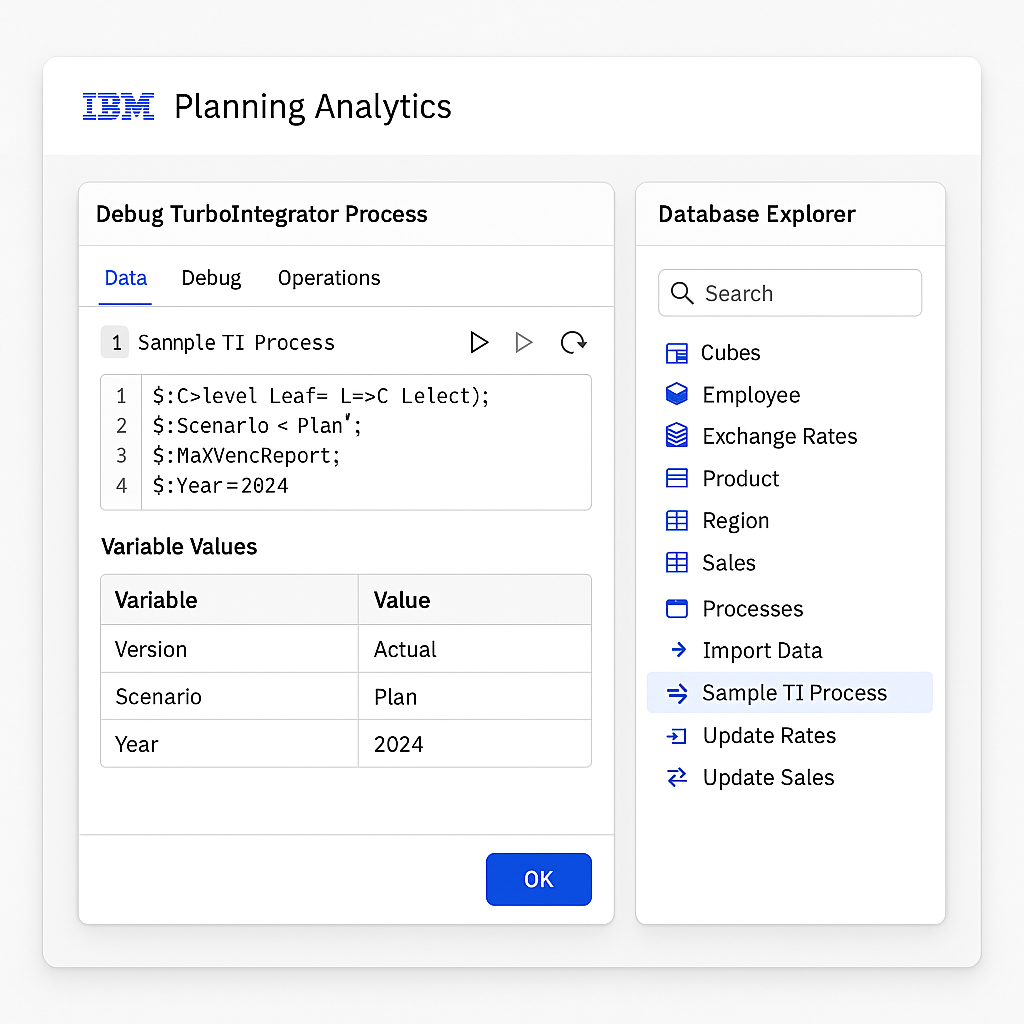The height and width of the screenshot is (1024, 1024).
Task: Click the Variable Values heading
Action: click(179, 547)
